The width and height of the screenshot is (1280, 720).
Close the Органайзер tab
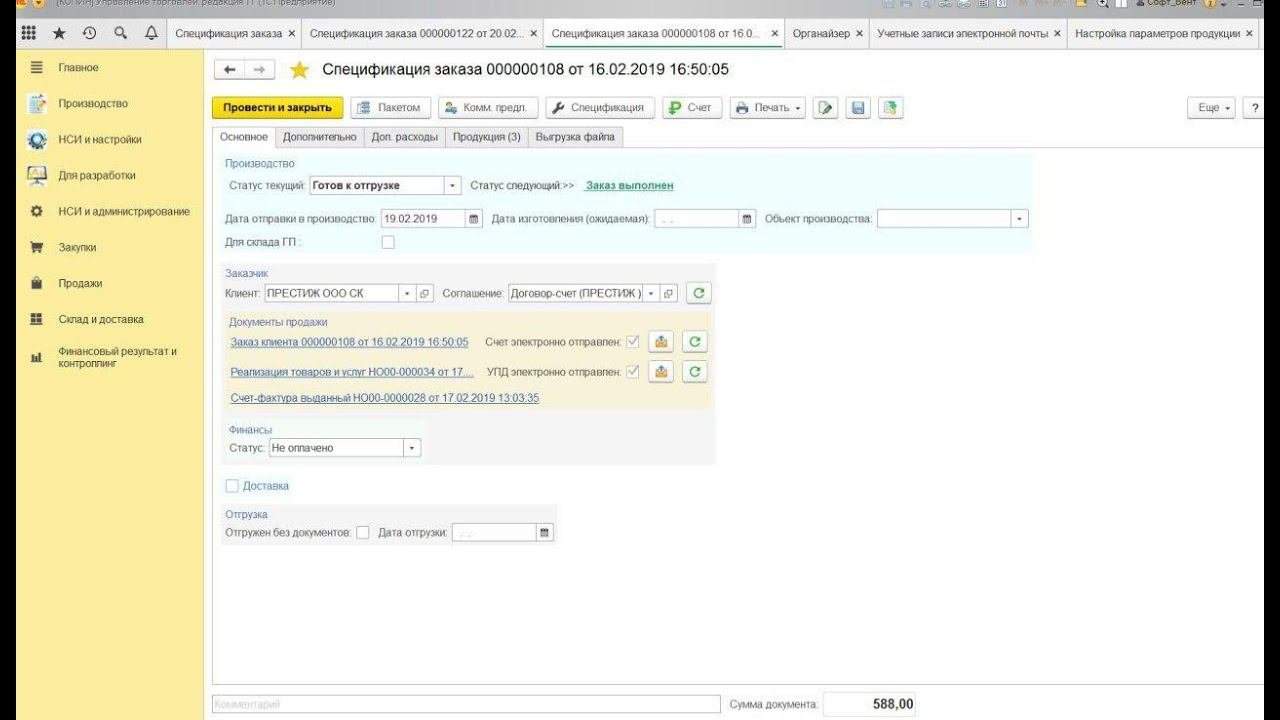coord(860,33)
